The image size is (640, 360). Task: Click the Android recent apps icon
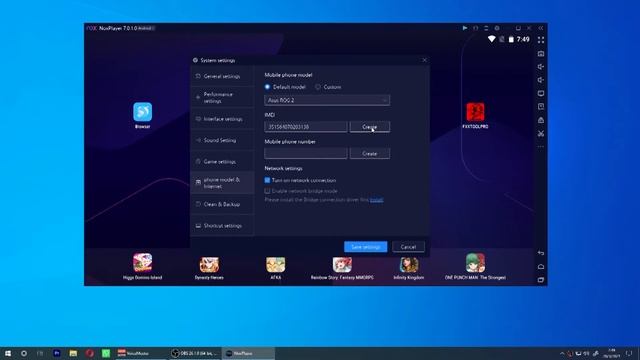pos(541,280)
